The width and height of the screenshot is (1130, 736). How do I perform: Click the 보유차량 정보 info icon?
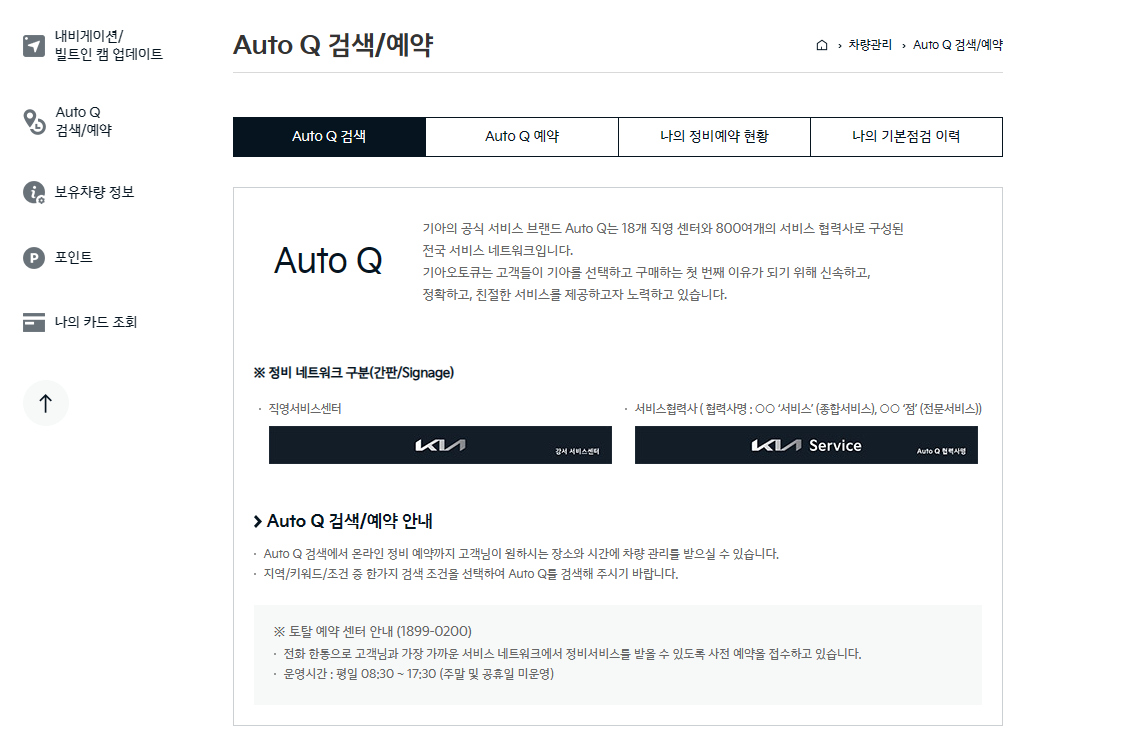pos(34,192)
